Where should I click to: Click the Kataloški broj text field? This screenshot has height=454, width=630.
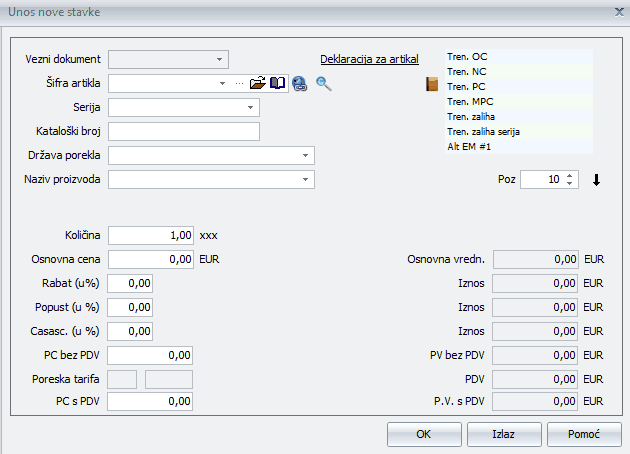coord(184,131)
